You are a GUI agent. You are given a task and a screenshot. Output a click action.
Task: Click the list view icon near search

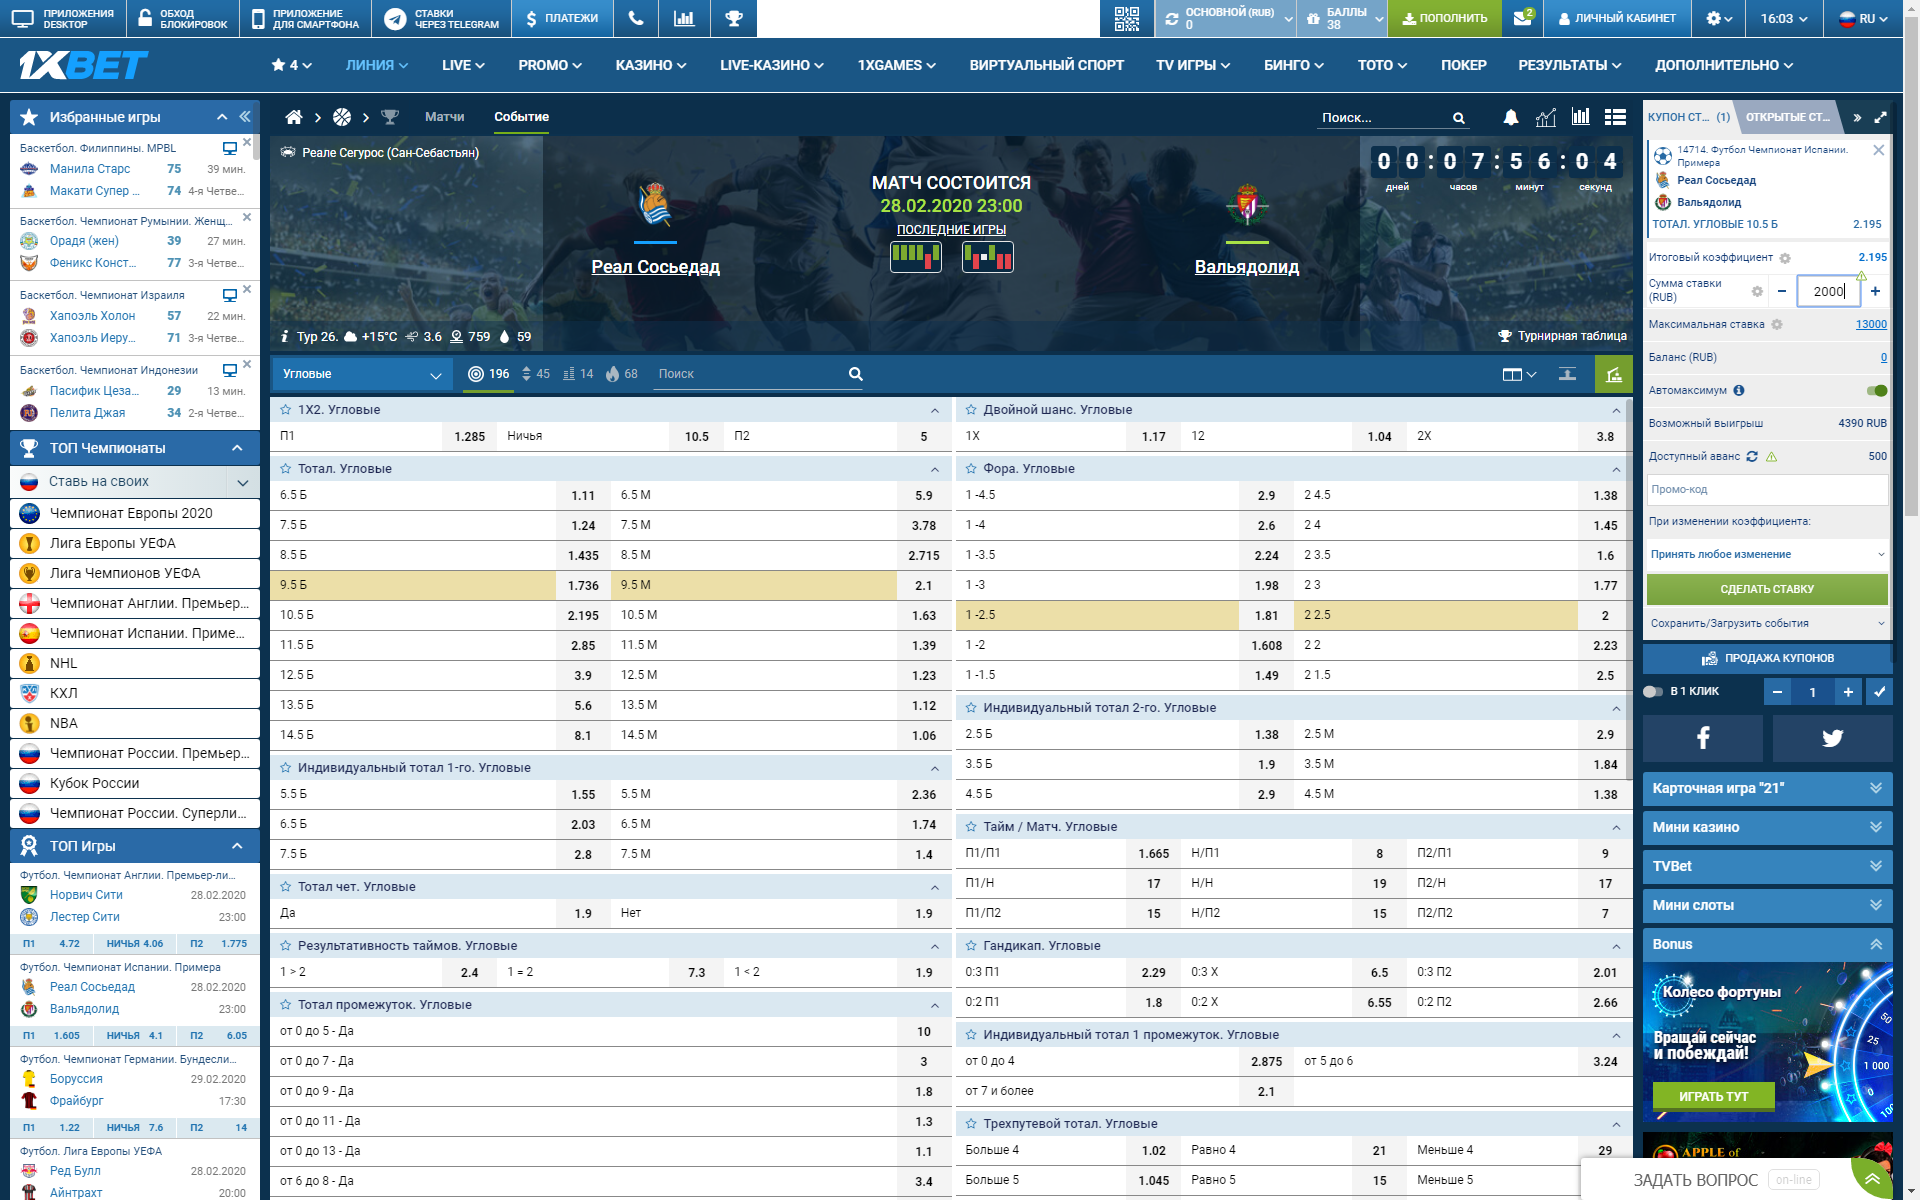[x=1615, y=117]
